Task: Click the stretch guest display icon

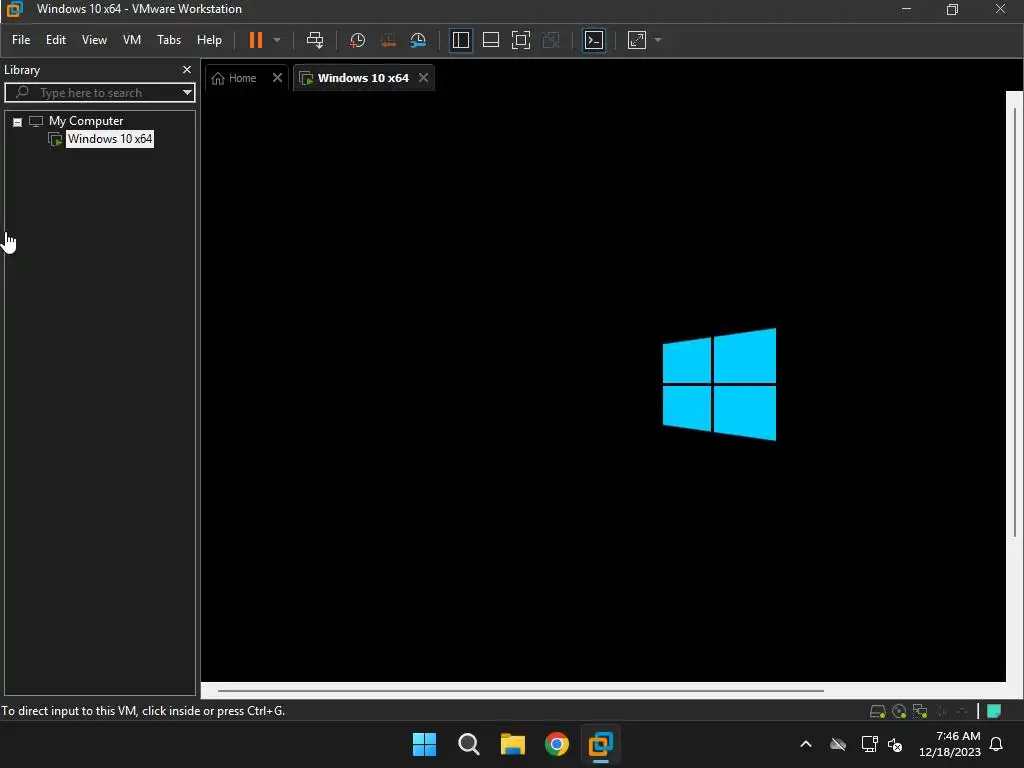Action: click(637, 40)
